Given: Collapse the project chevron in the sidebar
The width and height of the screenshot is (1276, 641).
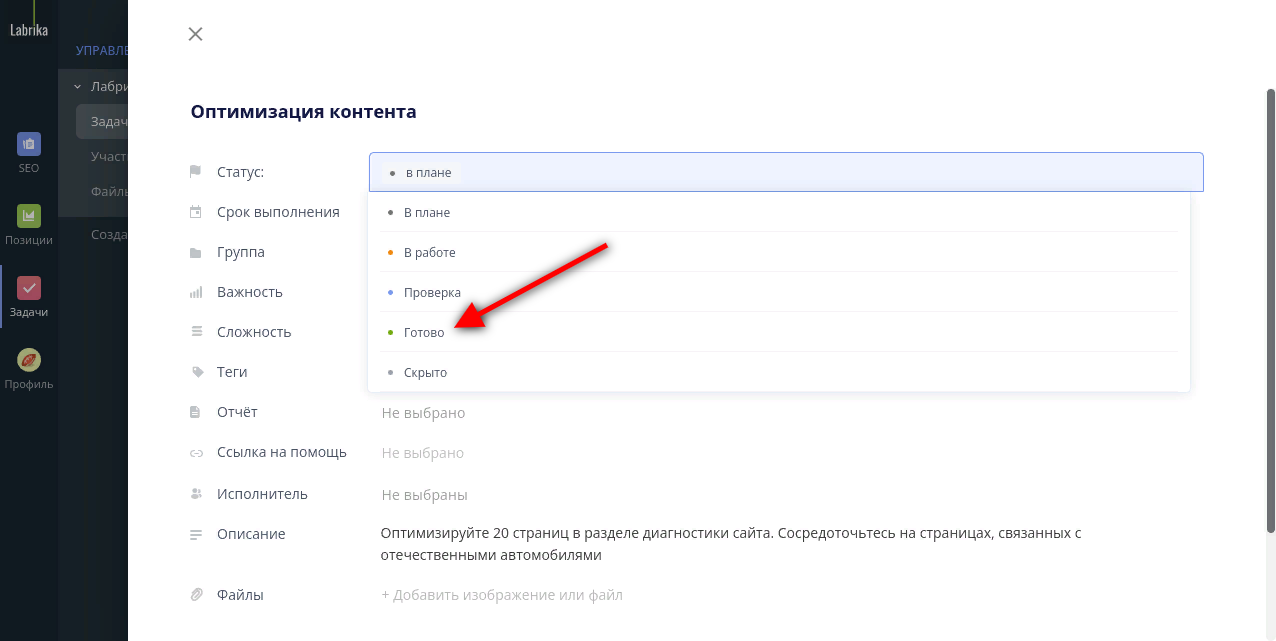Looking at the screenshot, I should coord(77,87).
